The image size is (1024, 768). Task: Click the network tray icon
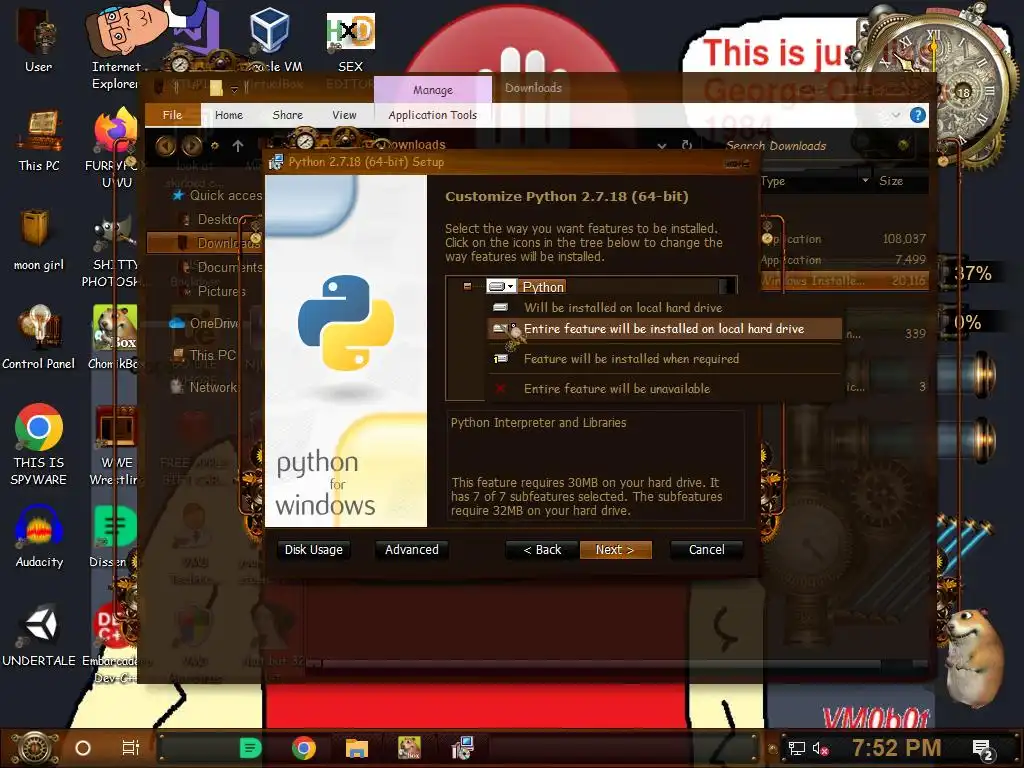797,748
